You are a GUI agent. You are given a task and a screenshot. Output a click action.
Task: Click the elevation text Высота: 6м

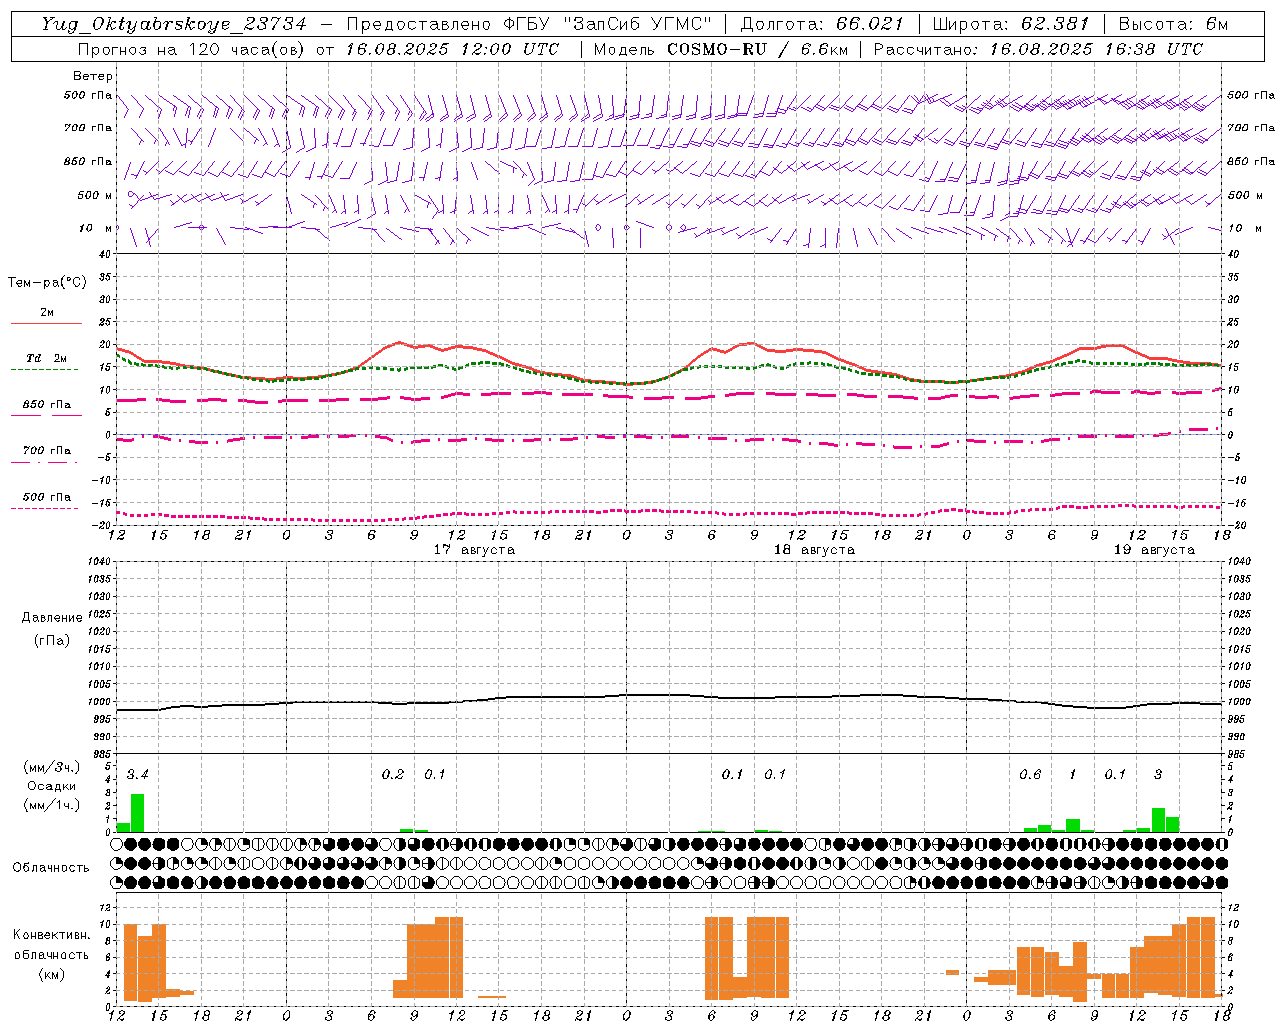1173,24
